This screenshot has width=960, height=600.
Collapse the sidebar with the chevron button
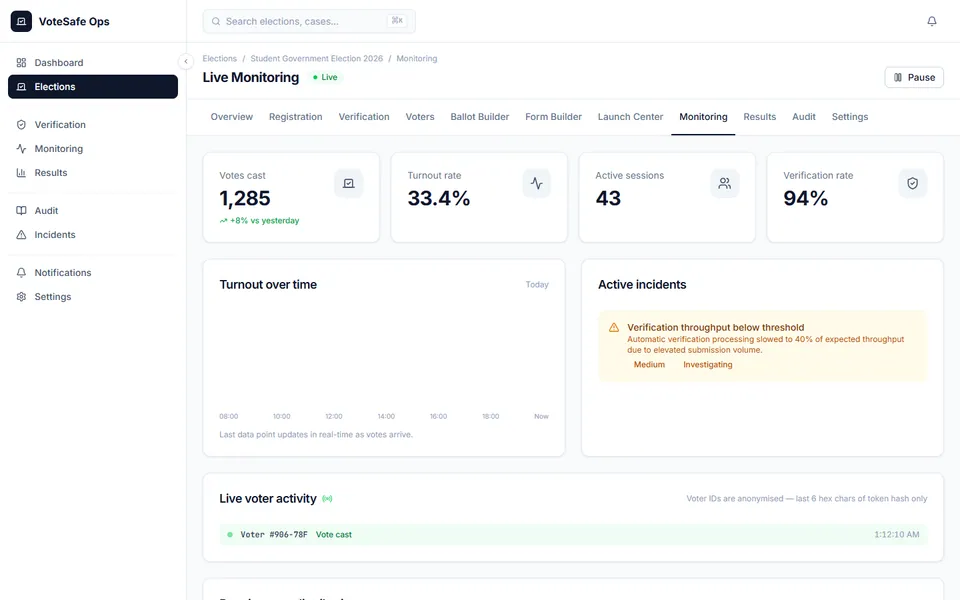(x=186, y=61)
